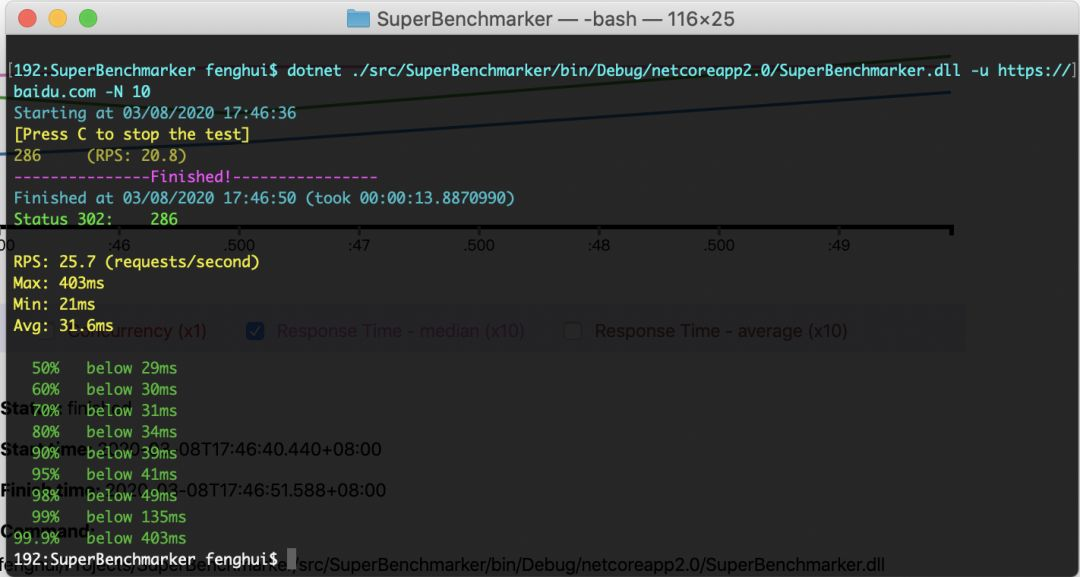
Task: Click the '80% below 34ms' percentile row
Action: pyautogui.click(x=105, y=432)
